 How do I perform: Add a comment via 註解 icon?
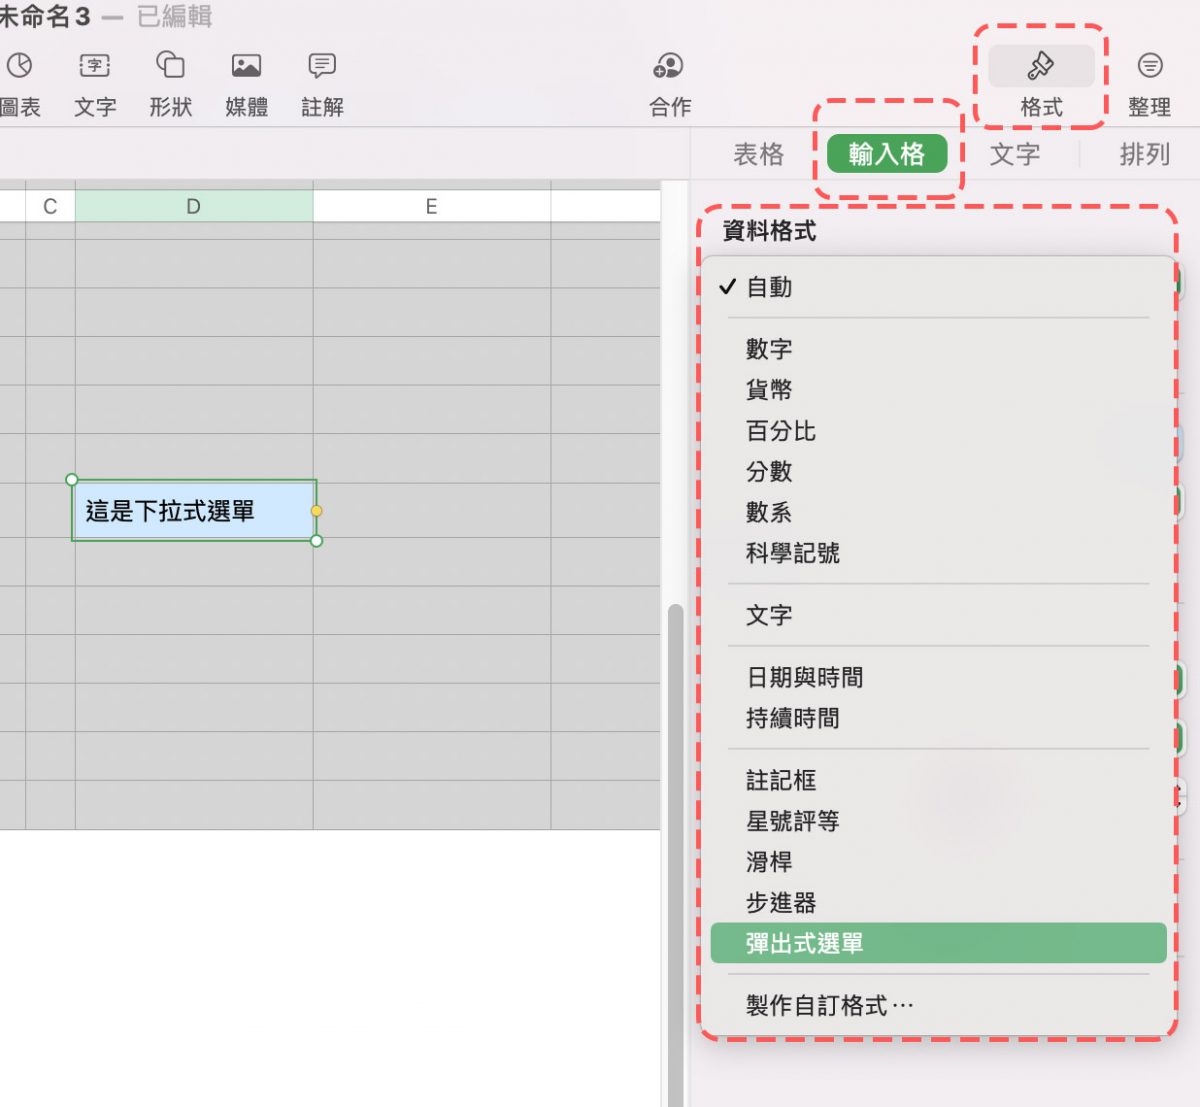[x=322, y=66]
